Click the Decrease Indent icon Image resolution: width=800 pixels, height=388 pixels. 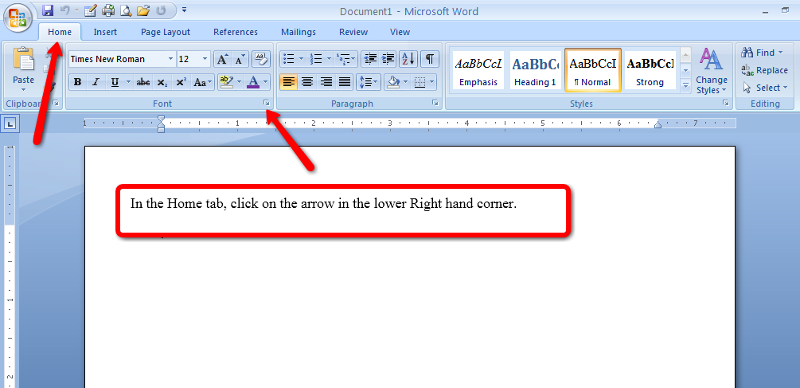pyautogui.click(x=370, y=59)
